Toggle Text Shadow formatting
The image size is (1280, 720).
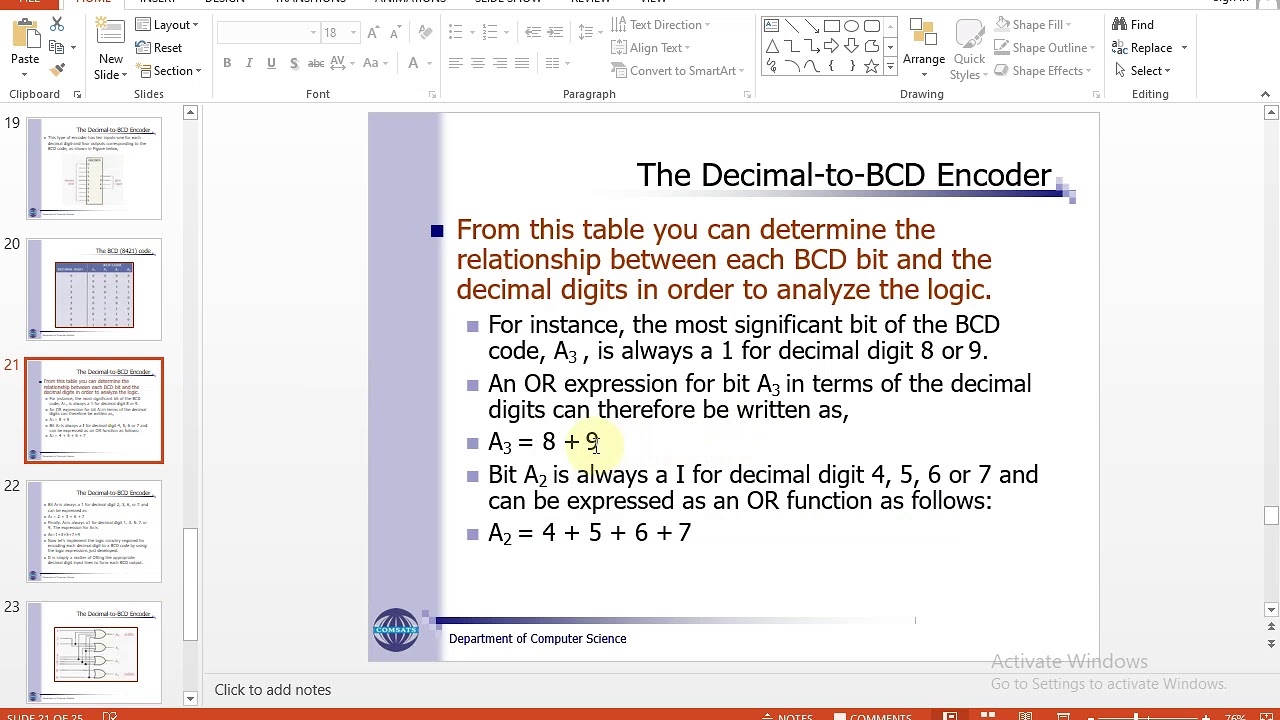(x=293, y=63)
